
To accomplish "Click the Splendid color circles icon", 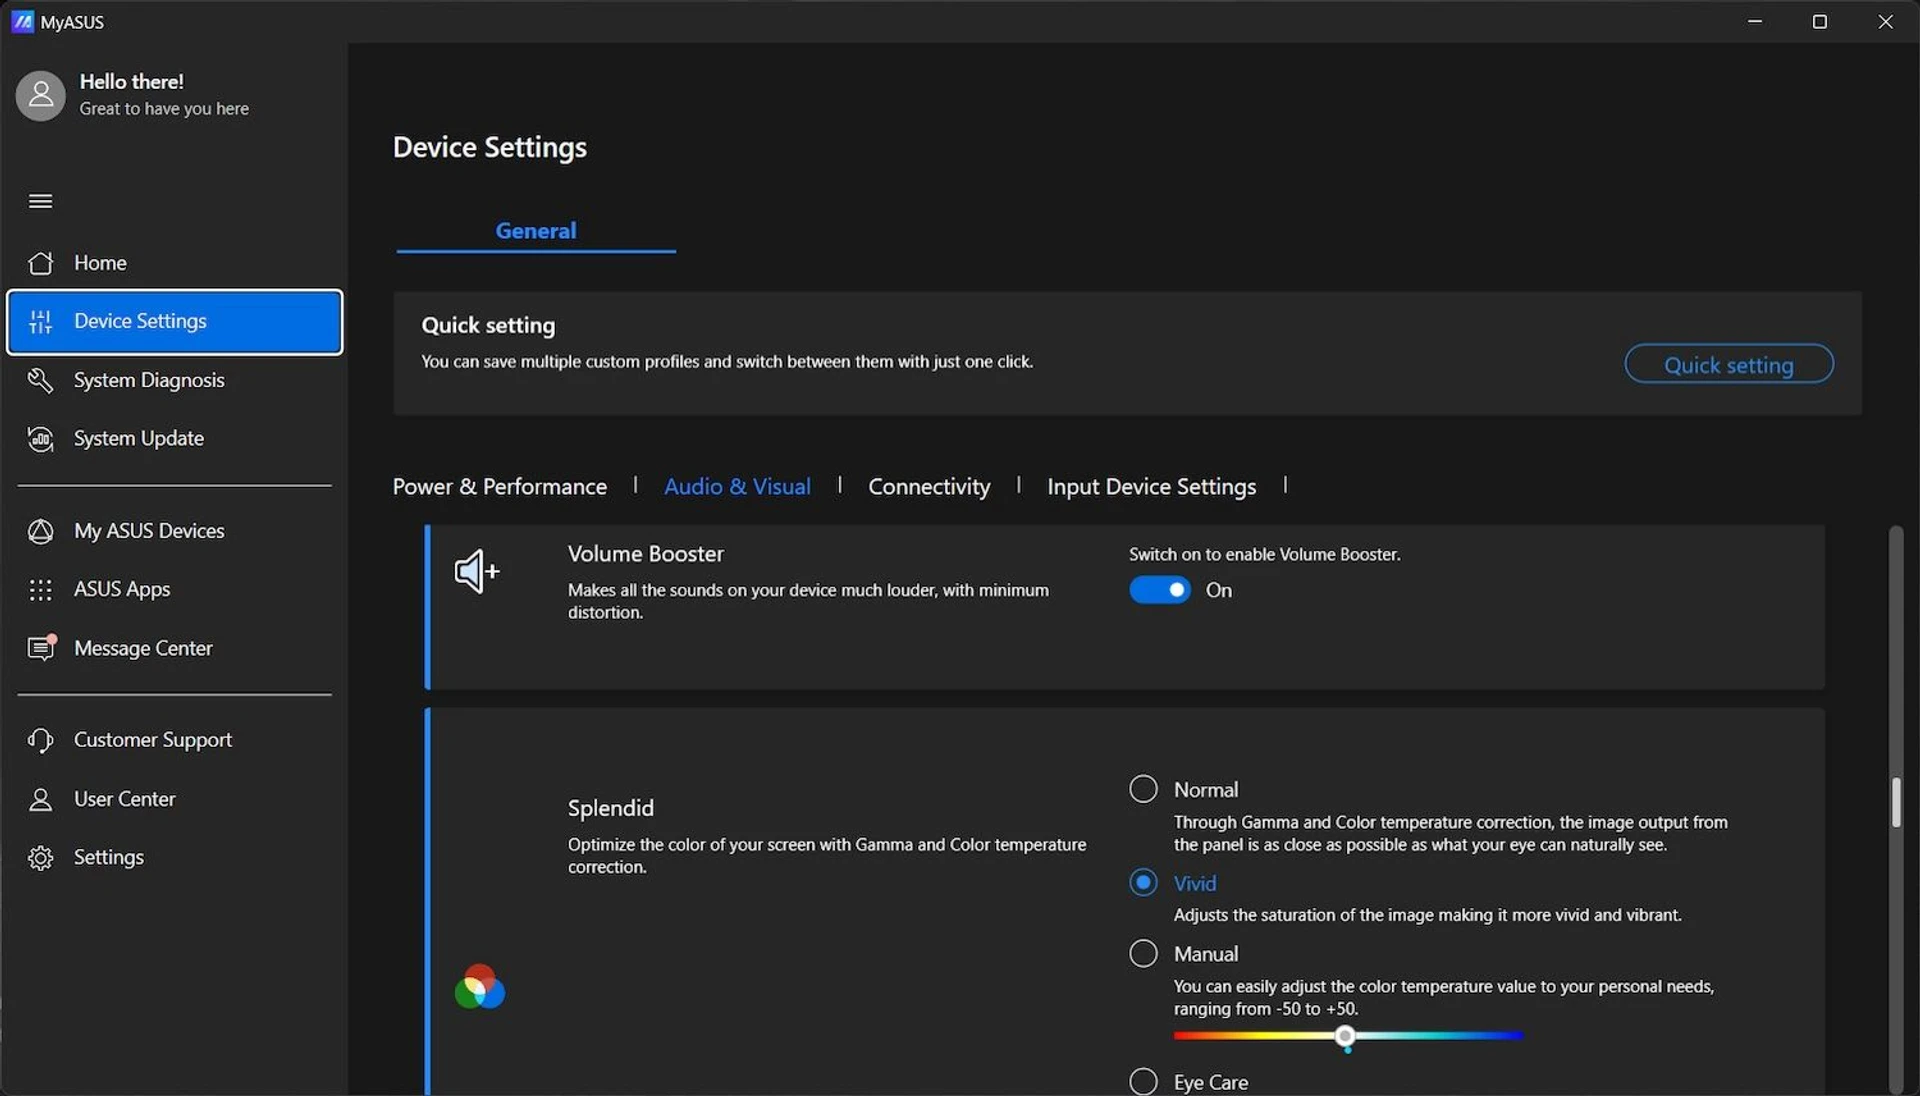I will pos(480,987).
